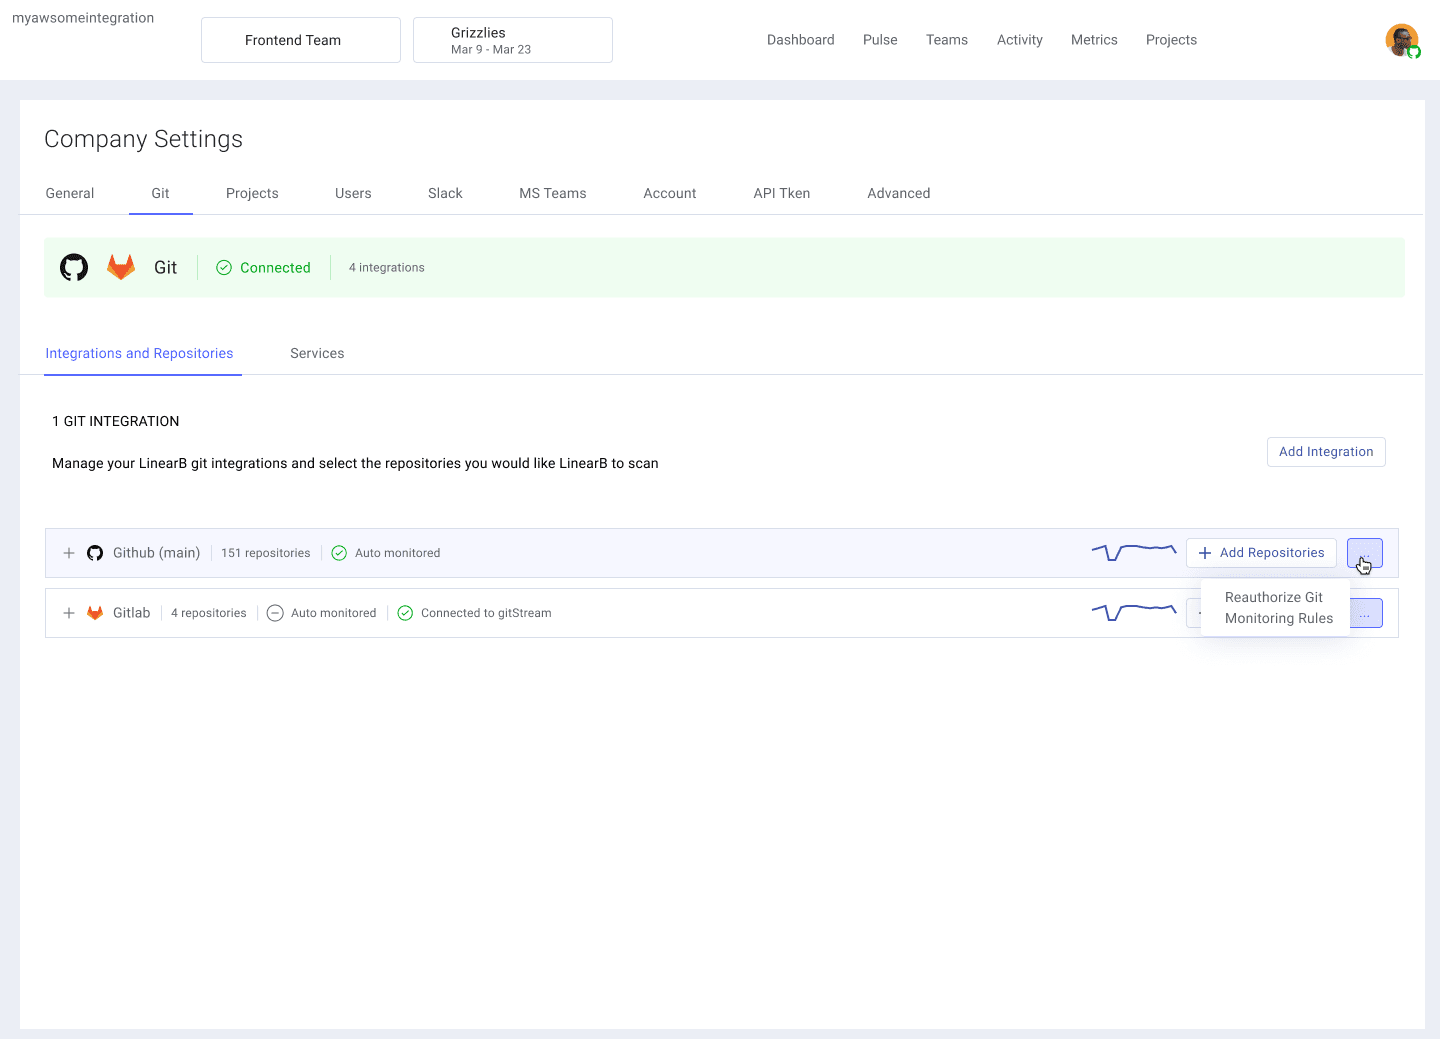The height and width of the screenshot is (1039, 1440).
Task: Open the Integrations and Repositories sub-tab
Action: 139,353
